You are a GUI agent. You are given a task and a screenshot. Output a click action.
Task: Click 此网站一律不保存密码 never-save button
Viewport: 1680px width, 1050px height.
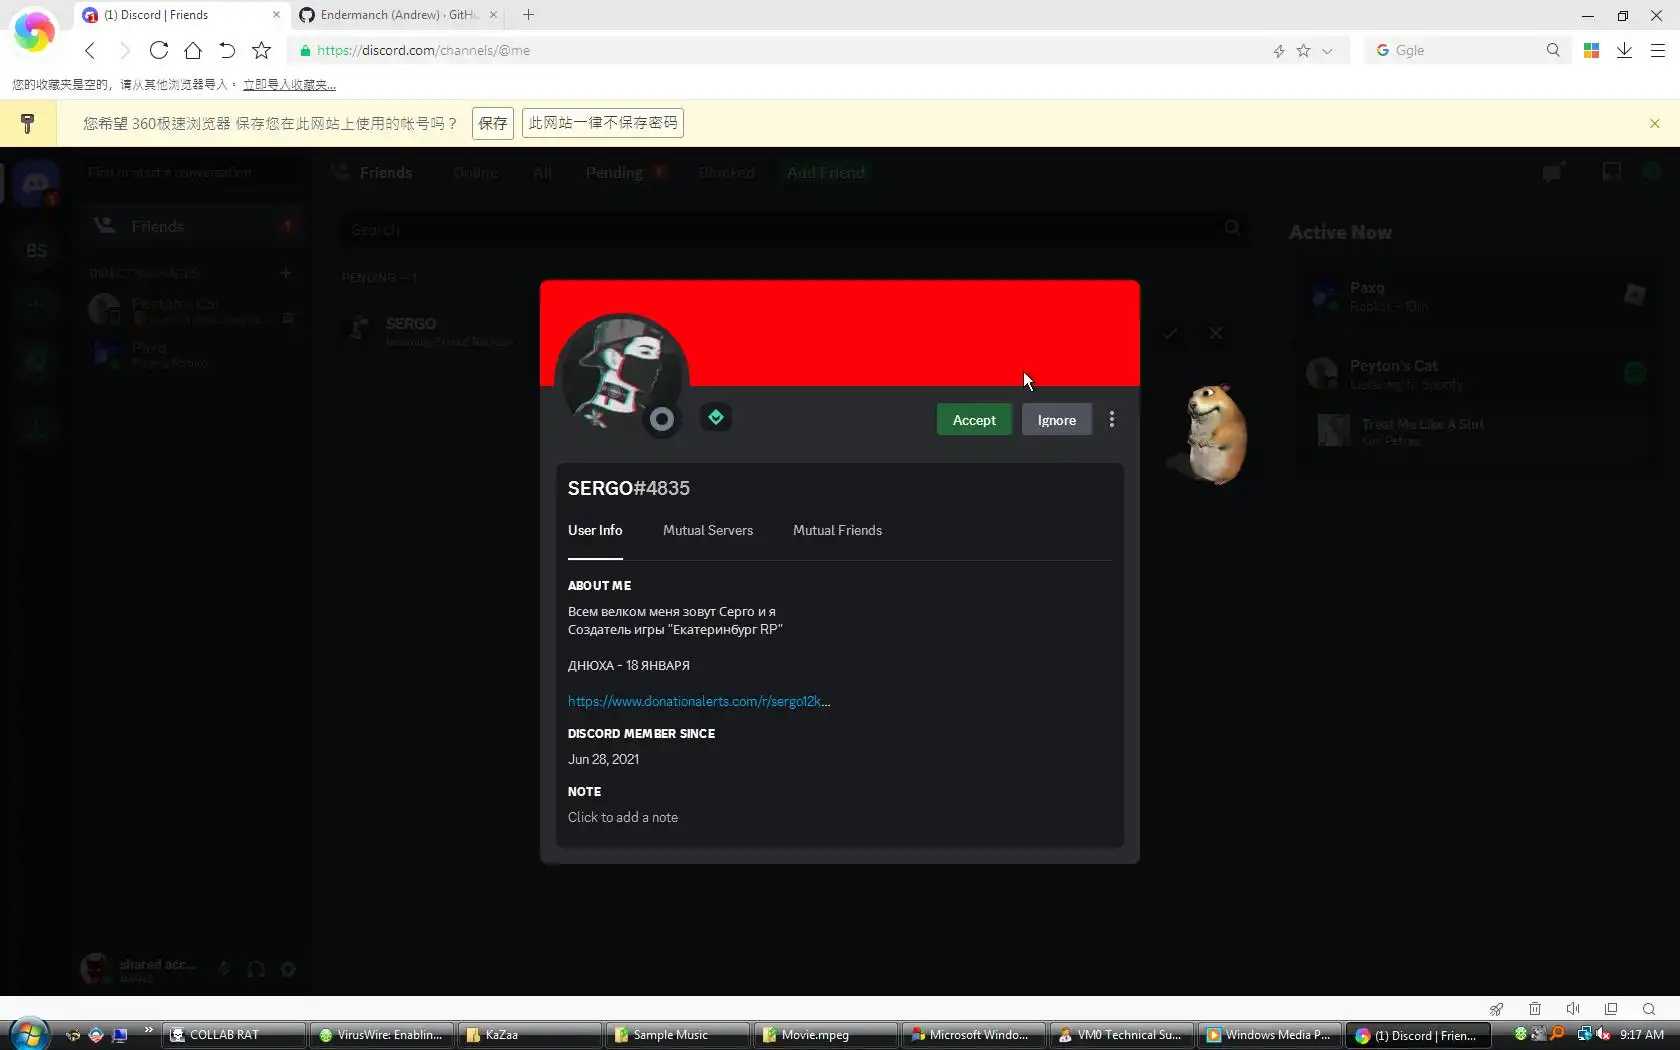click(603, 123)
